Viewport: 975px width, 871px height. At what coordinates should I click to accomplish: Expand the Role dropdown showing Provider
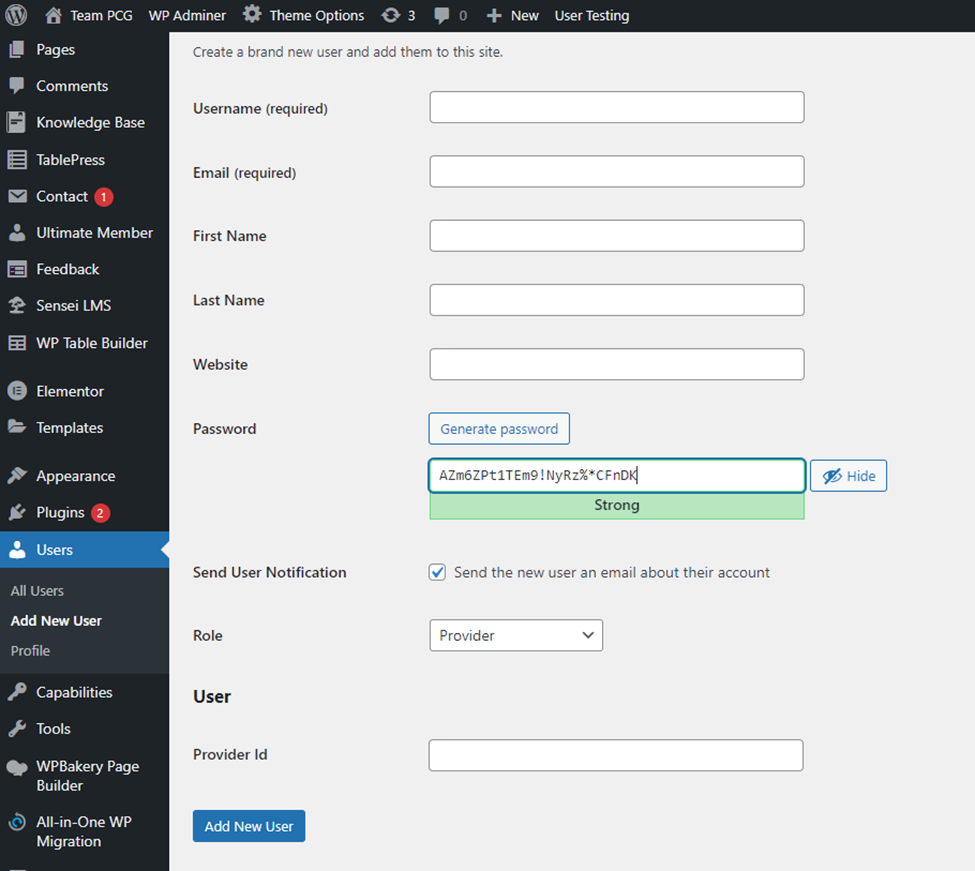pyautogui.click(x=515, y=636)
